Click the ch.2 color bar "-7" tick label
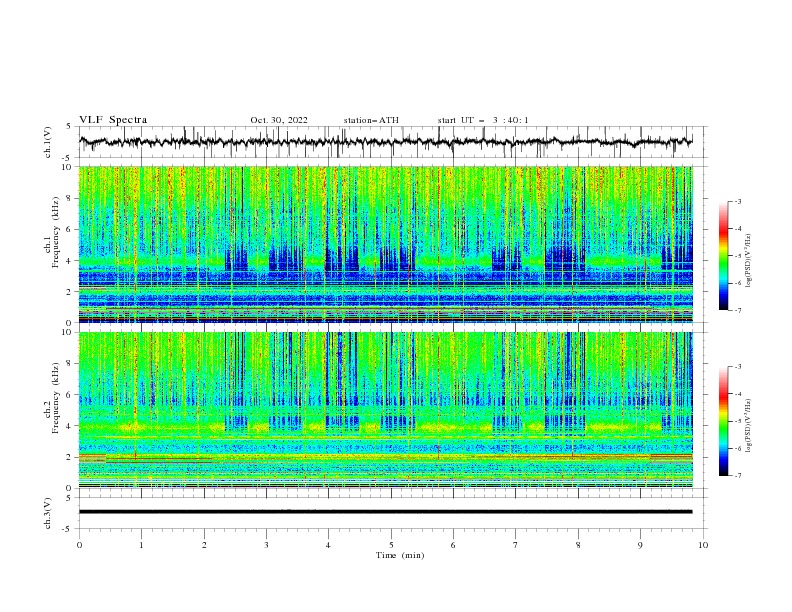This screenshot has height=612, width=792. click(737, 475)
